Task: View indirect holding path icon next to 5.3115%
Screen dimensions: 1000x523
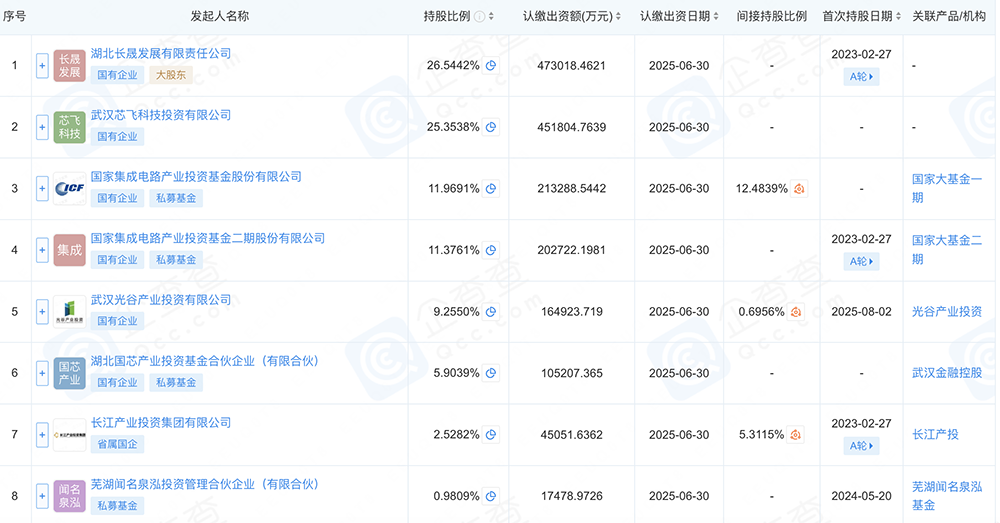Action: pos(795,435)
